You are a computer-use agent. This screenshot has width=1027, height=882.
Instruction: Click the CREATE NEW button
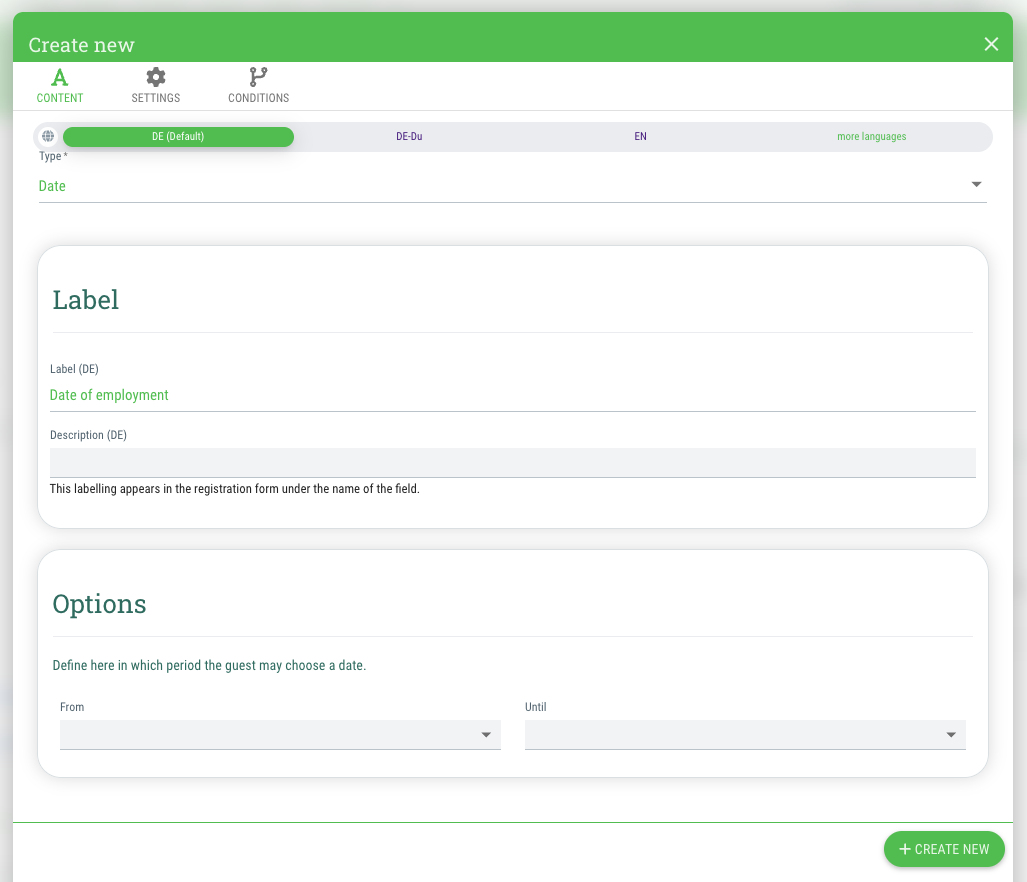point(944,849)
